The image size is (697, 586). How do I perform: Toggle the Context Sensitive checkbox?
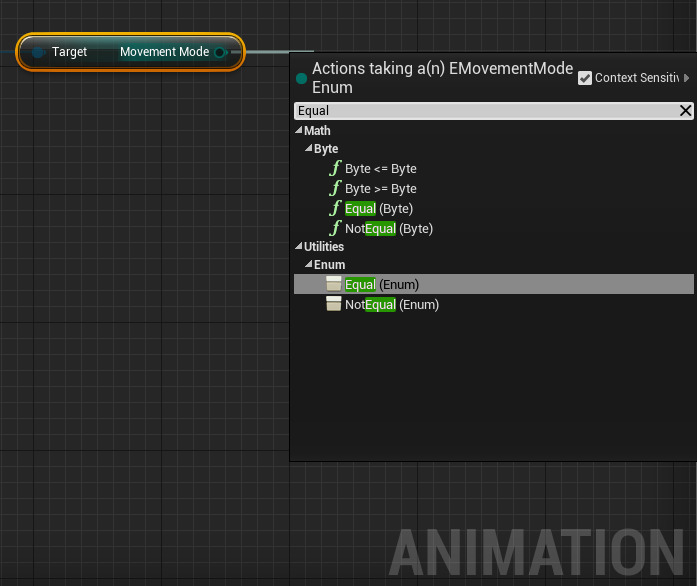coord(585,78)
